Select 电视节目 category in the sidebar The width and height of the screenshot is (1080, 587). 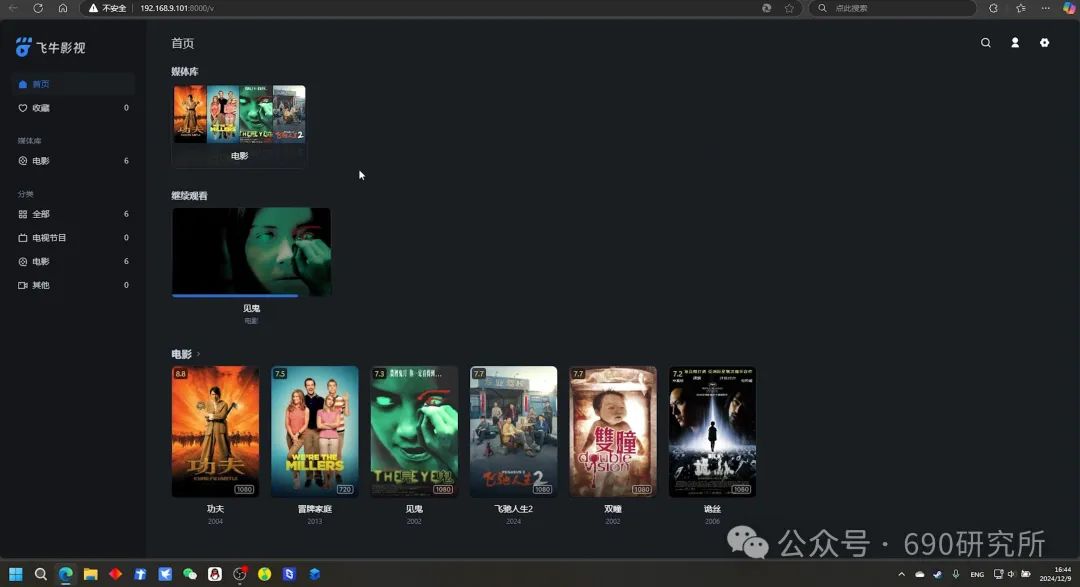(73, 238)
